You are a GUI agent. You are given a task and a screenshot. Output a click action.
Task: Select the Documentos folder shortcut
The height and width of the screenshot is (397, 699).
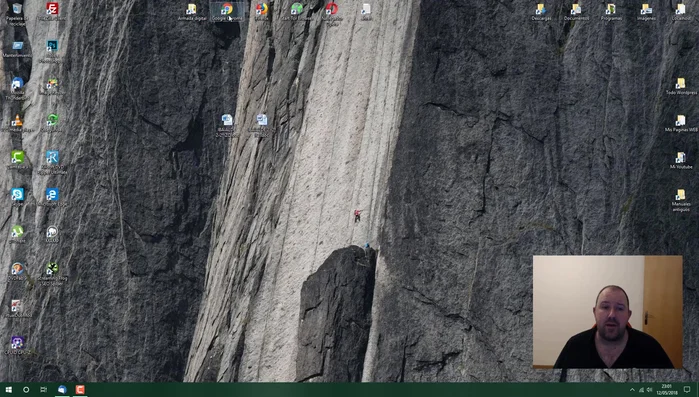coord(576,12)
